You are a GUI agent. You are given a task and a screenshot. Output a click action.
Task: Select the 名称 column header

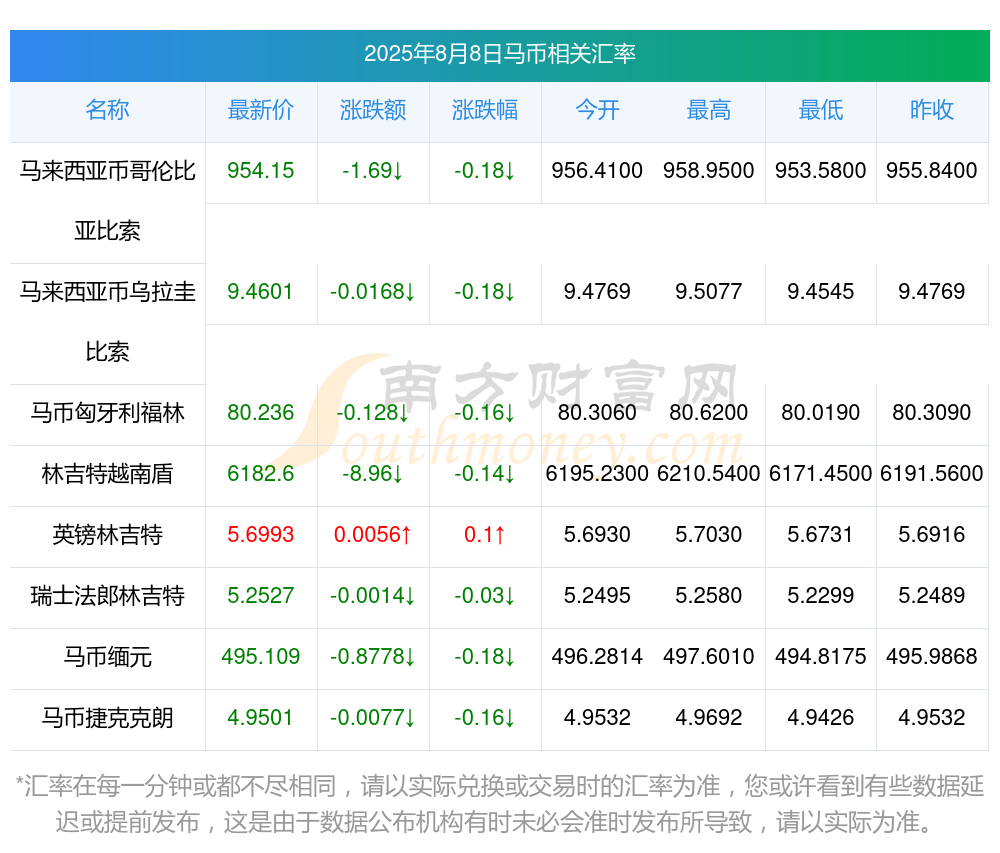[107, 110]
